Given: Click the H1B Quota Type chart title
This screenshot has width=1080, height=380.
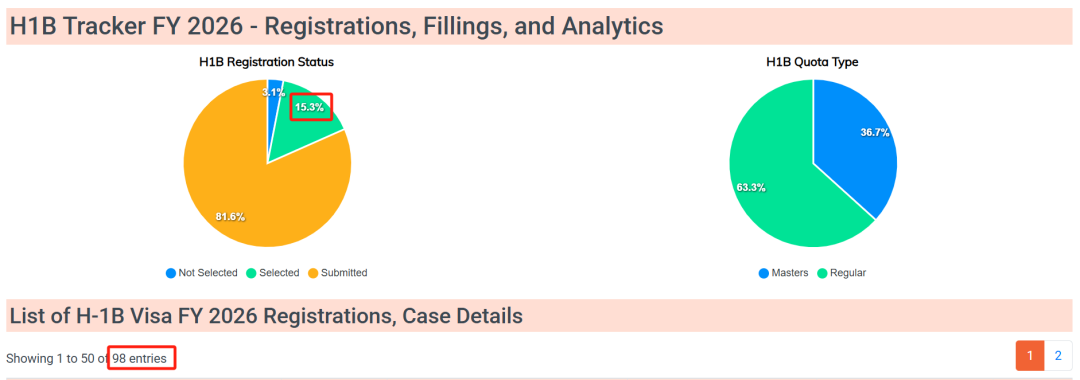Looking at the screenshot, I should pos(812,62).
